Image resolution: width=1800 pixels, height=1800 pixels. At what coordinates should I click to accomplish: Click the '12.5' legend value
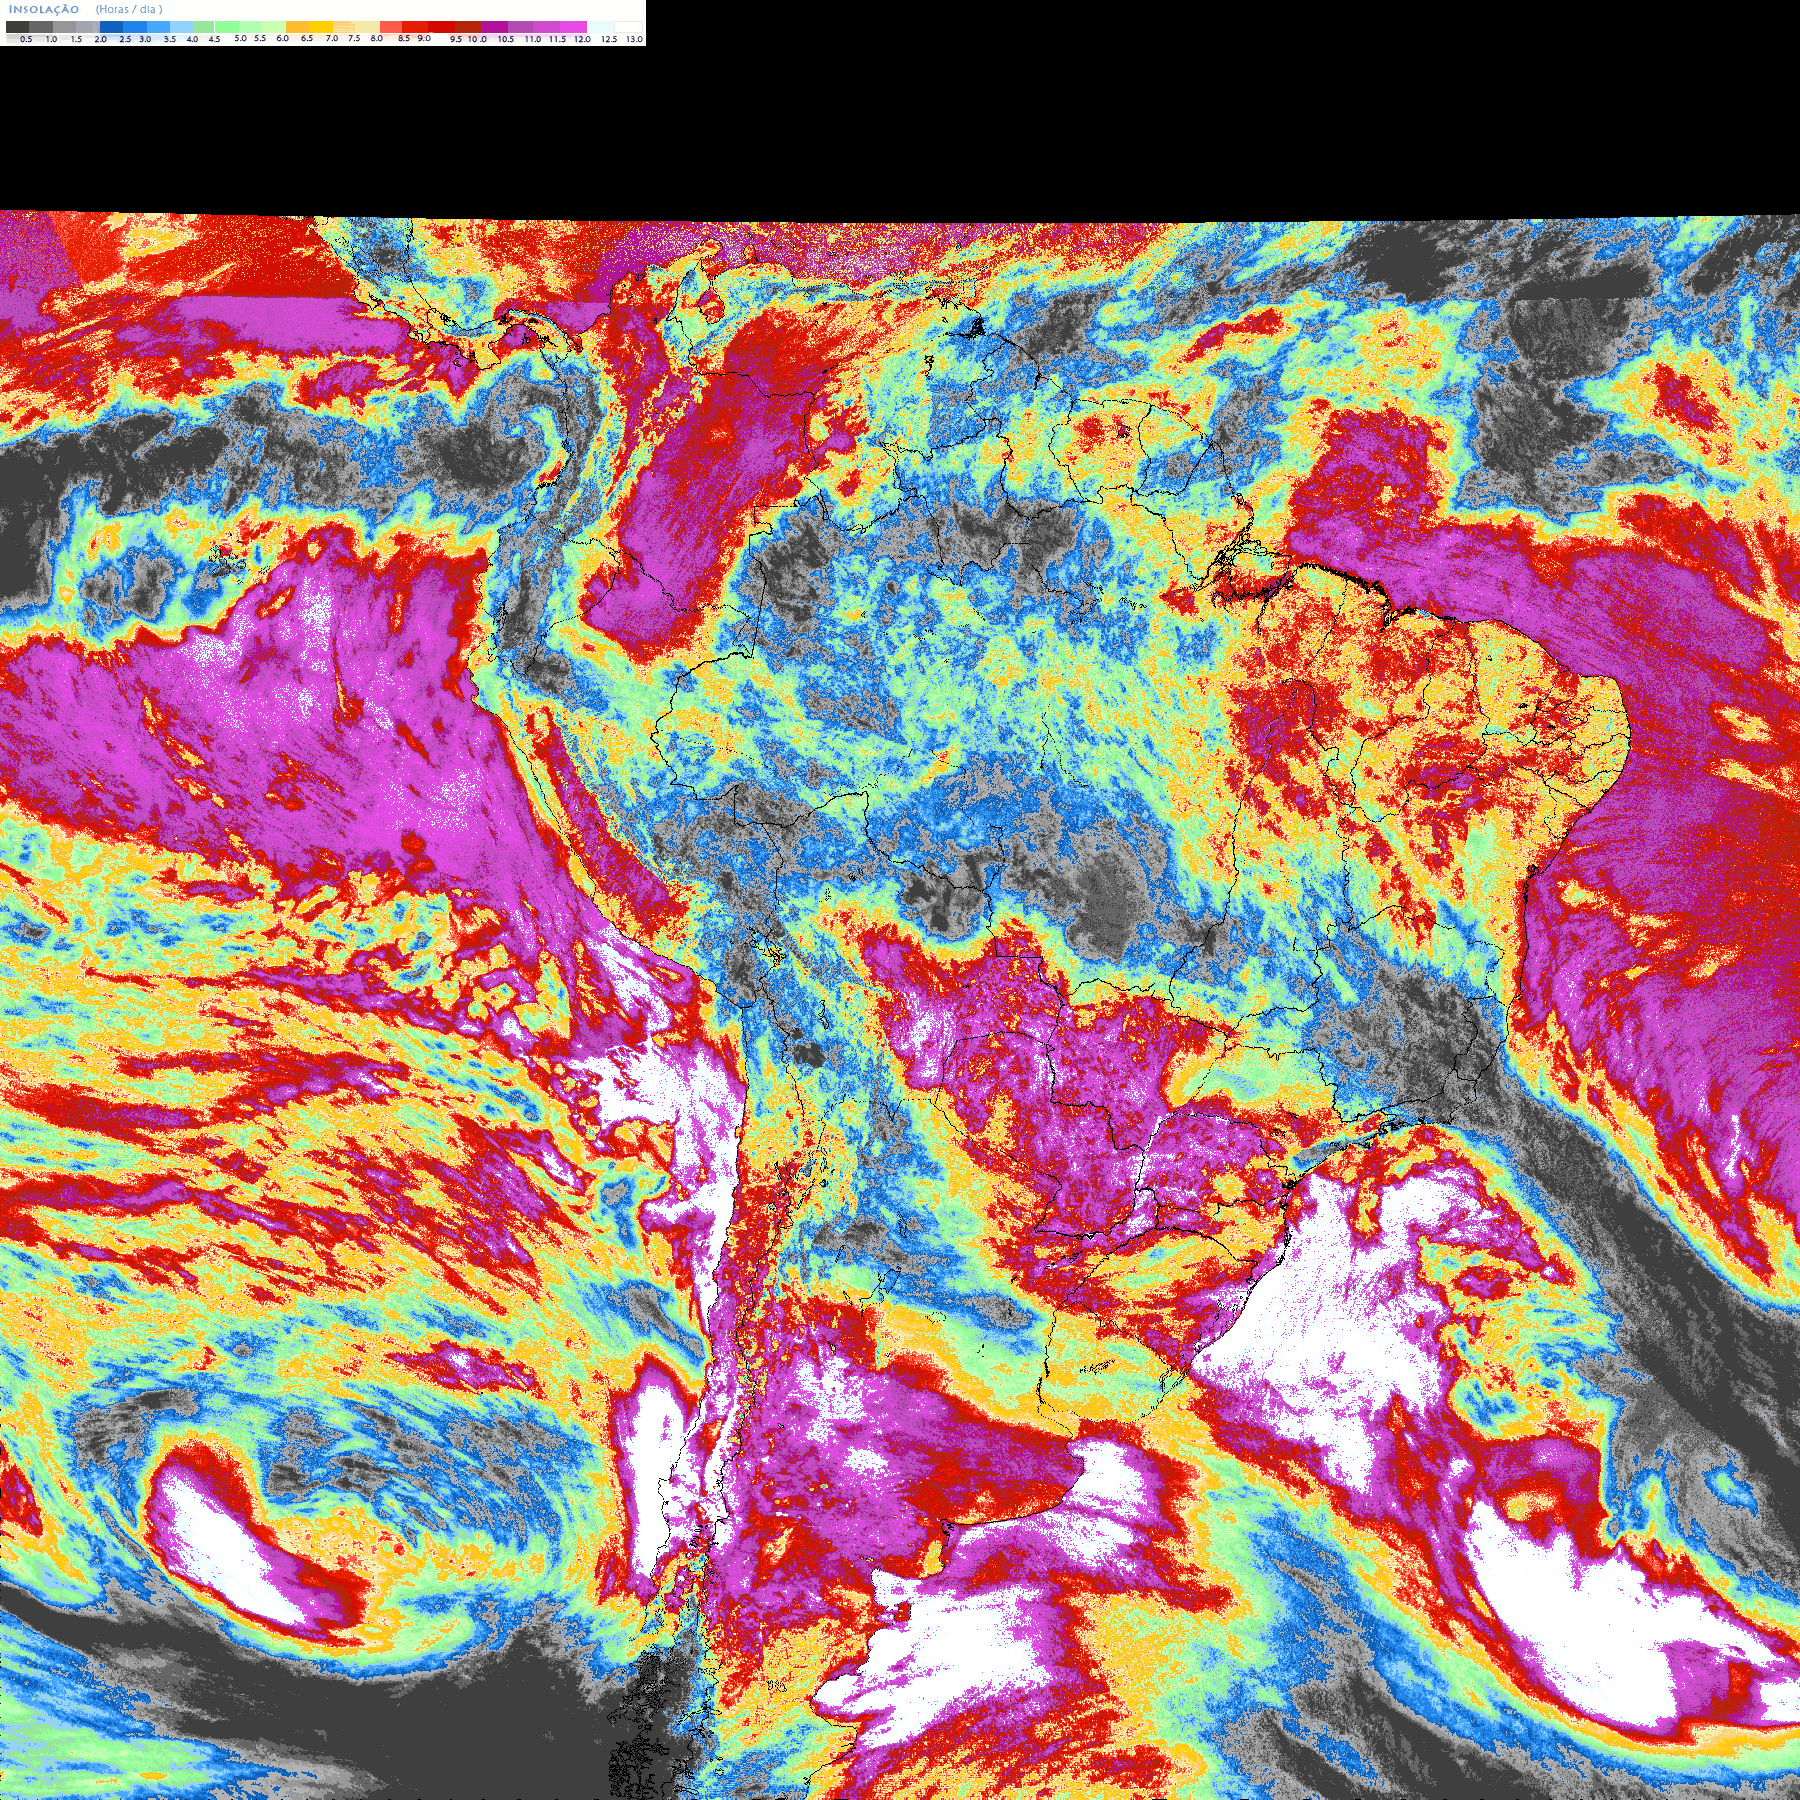click(x=609, y=39)
